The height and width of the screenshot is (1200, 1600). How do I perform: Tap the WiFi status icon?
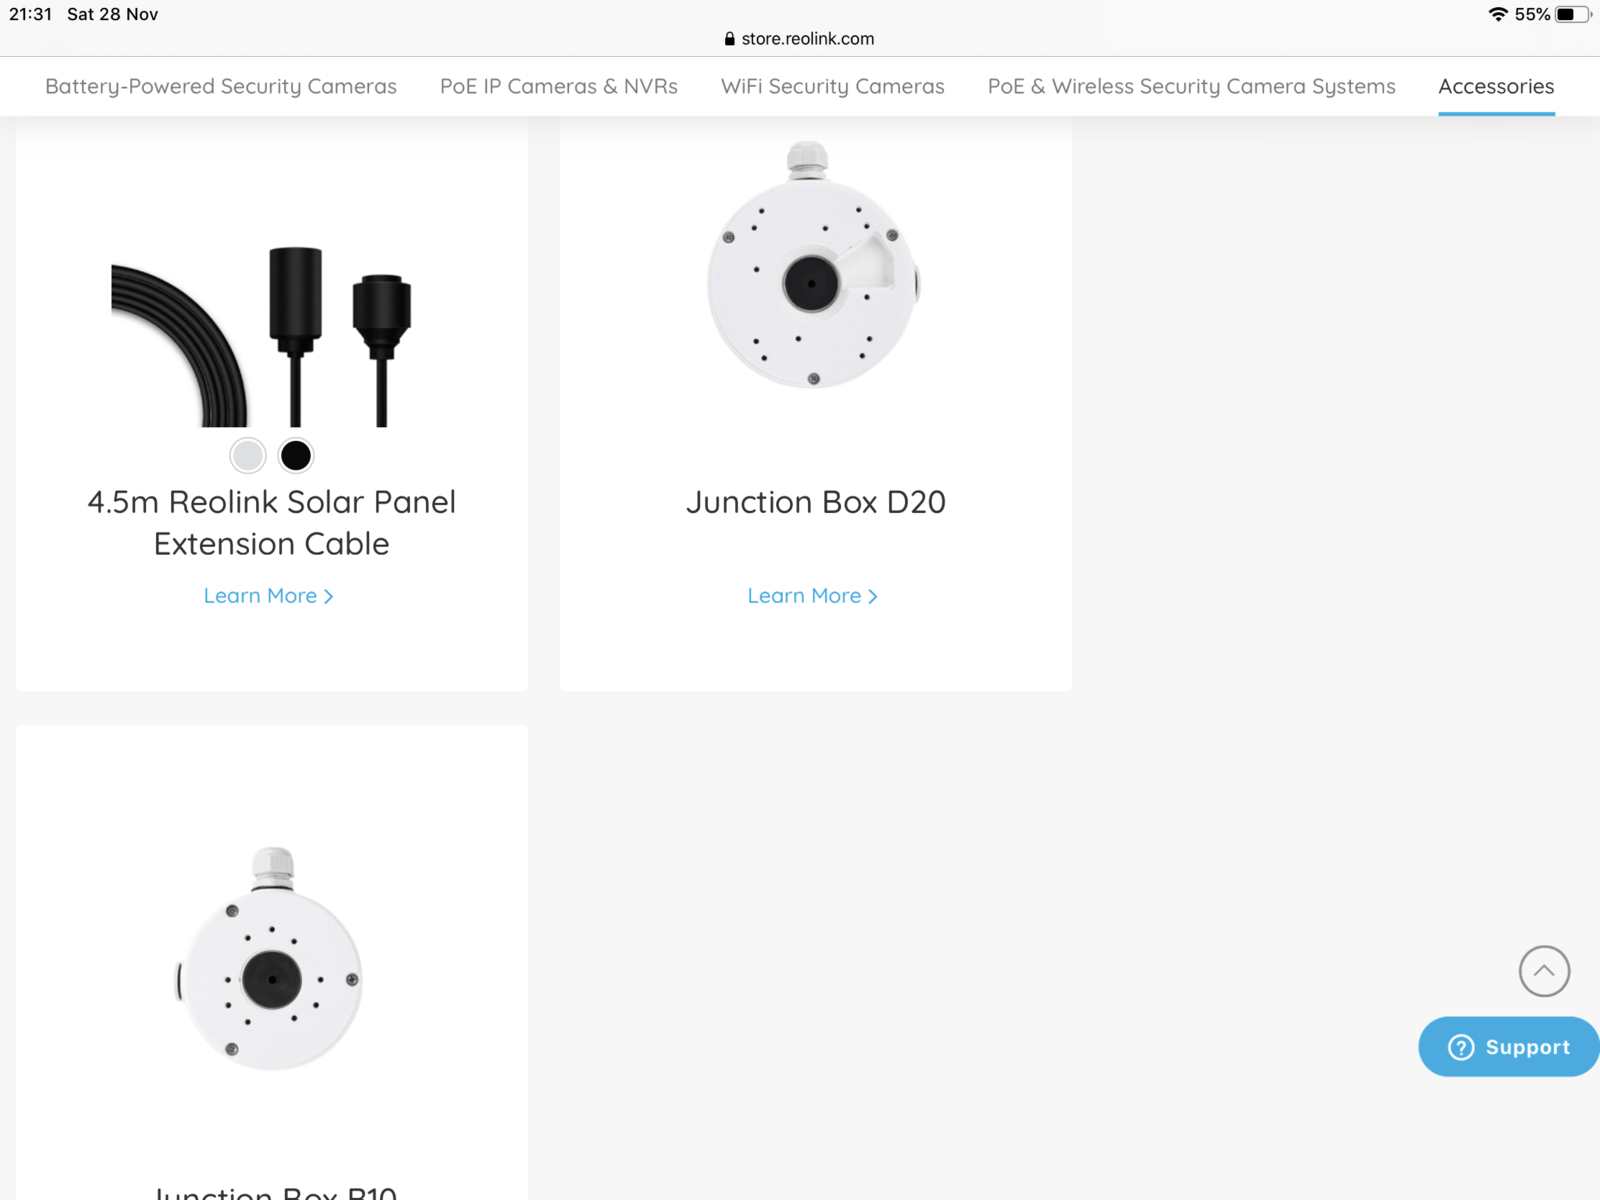[1497, 14]
